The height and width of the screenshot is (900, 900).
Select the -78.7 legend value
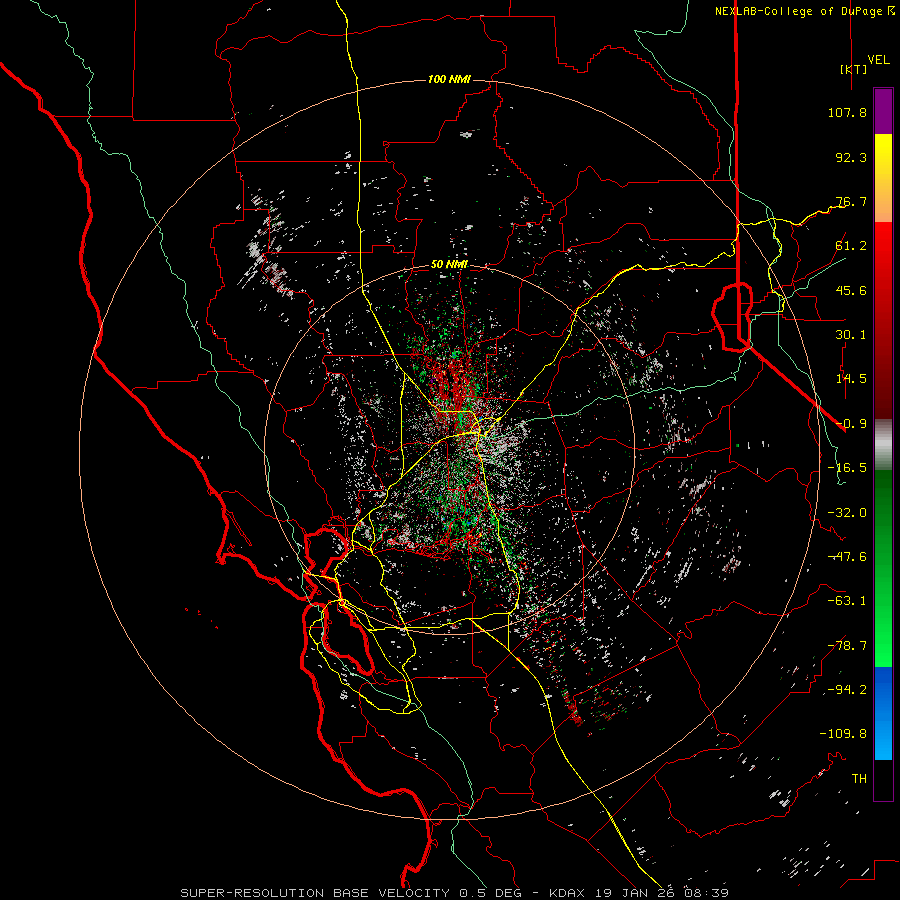click(x=847, y=646)
